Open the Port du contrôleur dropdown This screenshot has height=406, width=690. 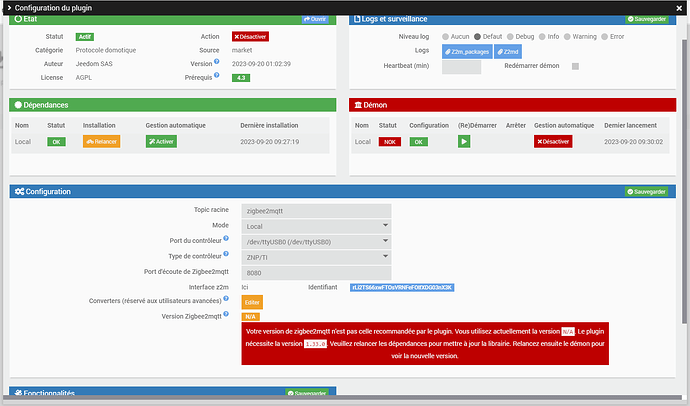pos(316,241)
